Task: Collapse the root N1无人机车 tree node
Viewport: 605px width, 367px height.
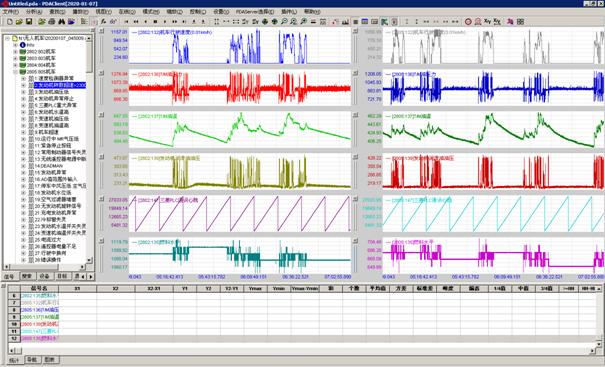Action: 7,38
